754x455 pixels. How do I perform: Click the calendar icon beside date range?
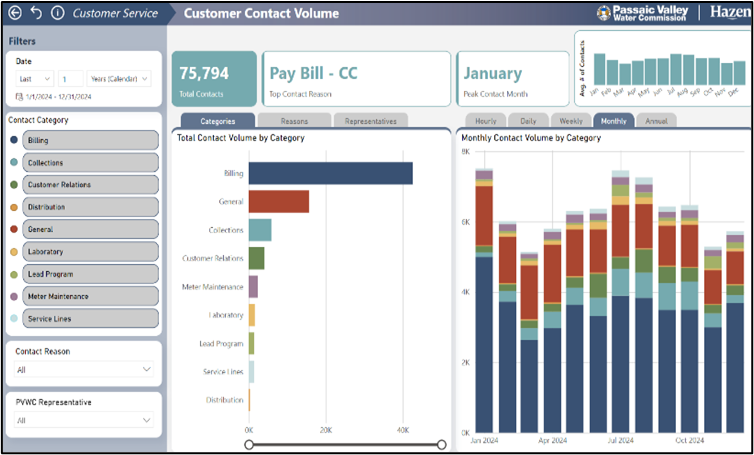20,96
